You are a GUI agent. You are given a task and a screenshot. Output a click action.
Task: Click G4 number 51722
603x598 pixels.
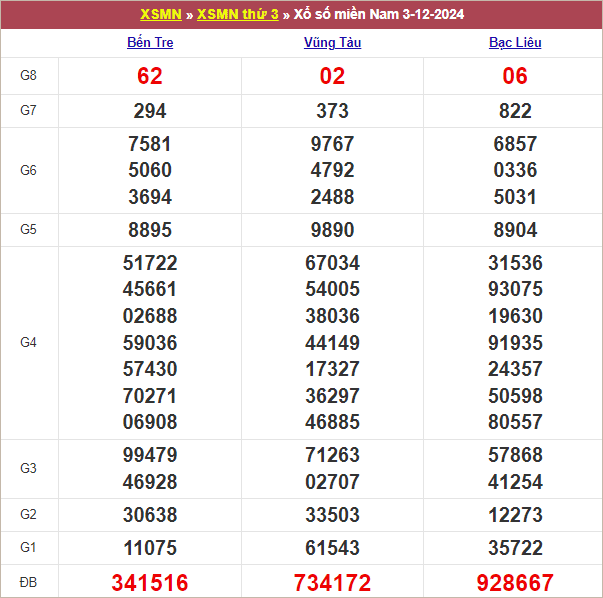tap(150, 263)
